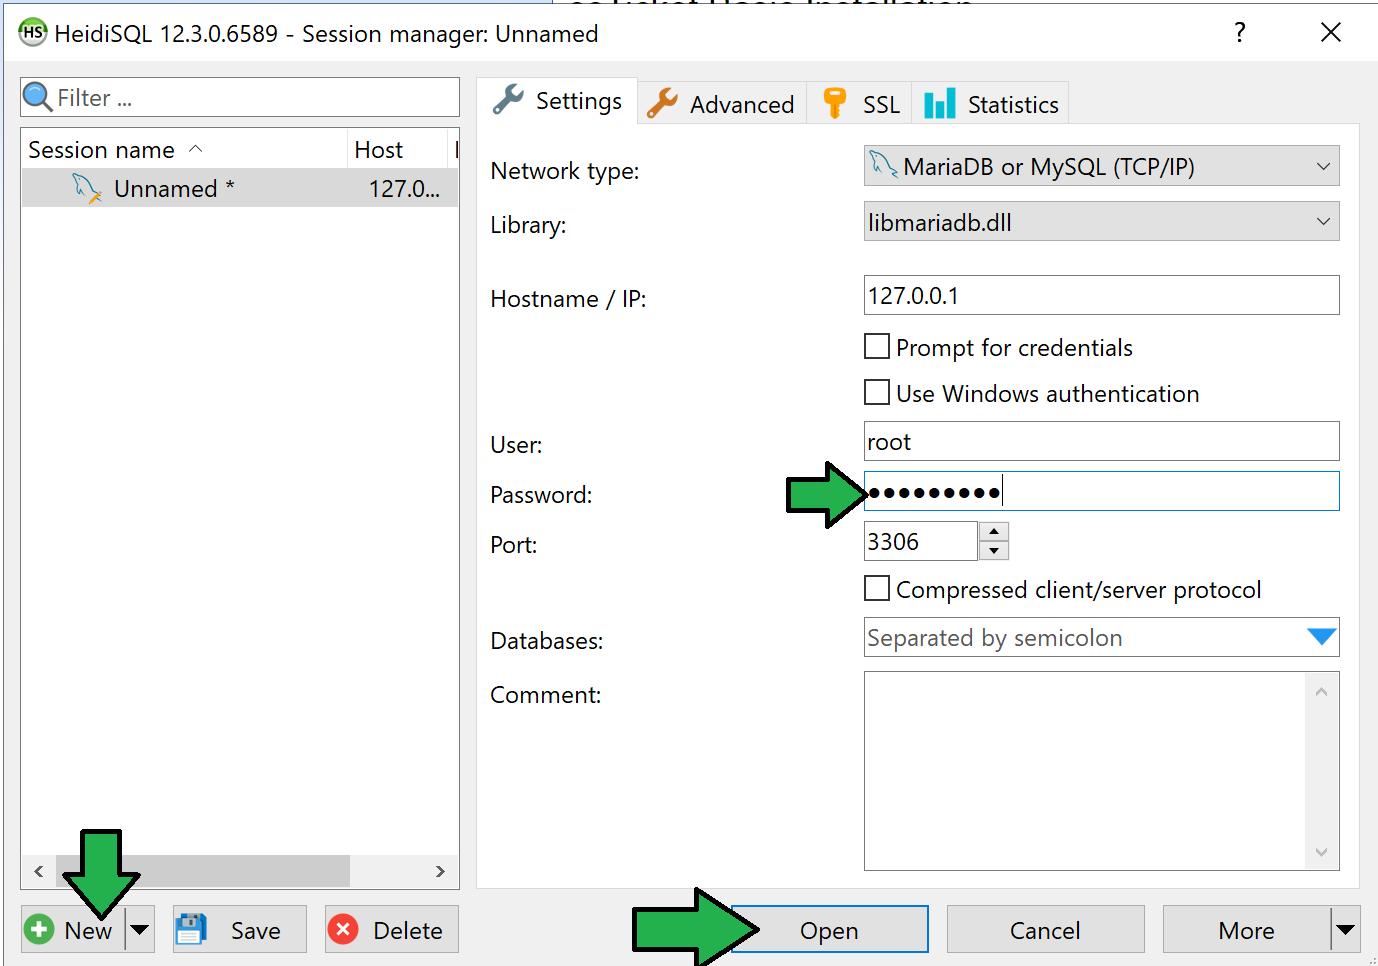Click the Comment box scroll up arrow
Viewport: 1378px width, 966px height.
point(1321,692)
